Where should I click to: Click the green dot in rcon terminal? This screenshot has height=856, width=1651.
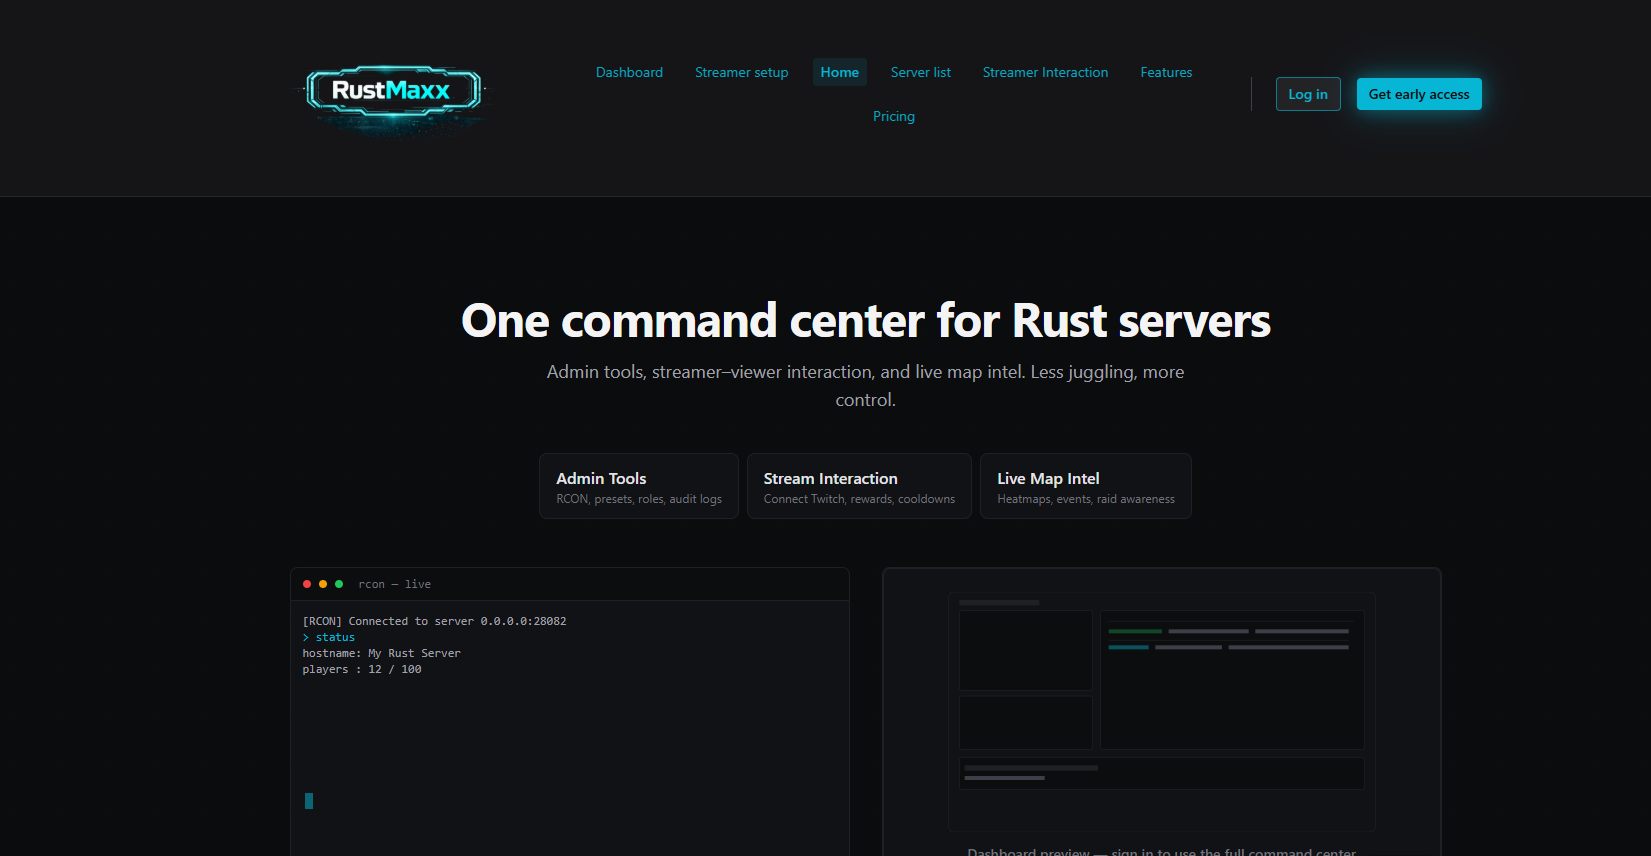click(x=339, y=584)
